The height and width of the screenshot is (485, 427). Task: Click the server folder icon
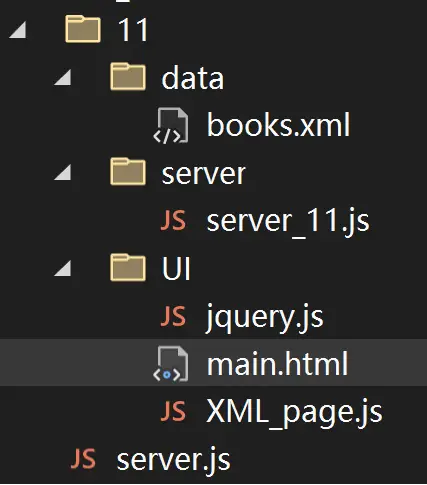128,171
